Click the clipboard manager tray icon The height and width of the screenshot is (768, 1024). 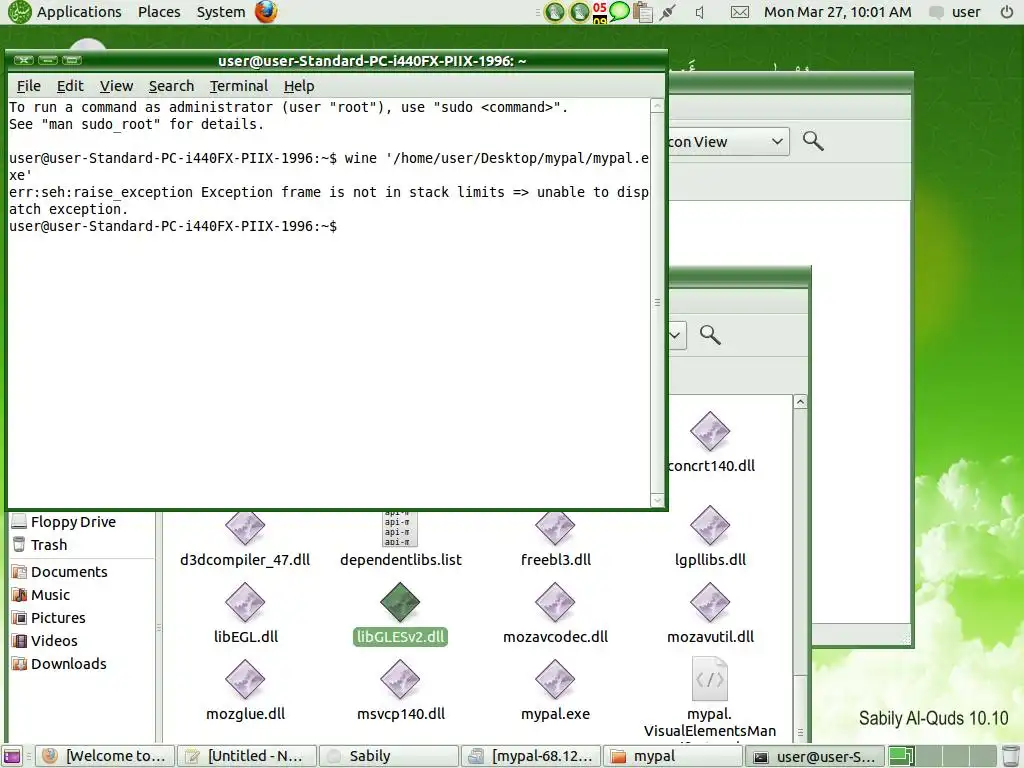(x=643, y=12)
